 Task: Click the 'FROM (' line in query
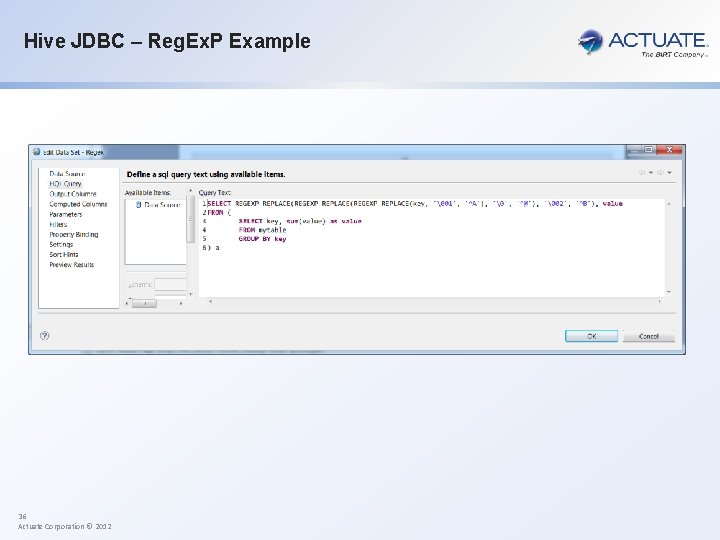(x=219, y=213)
